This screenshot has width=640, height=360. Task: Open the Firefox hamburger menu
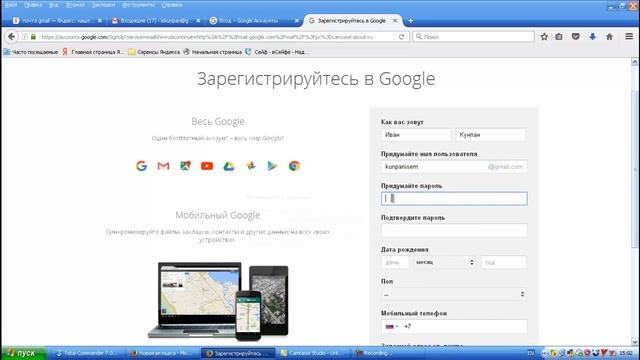(x=629, y=37)
